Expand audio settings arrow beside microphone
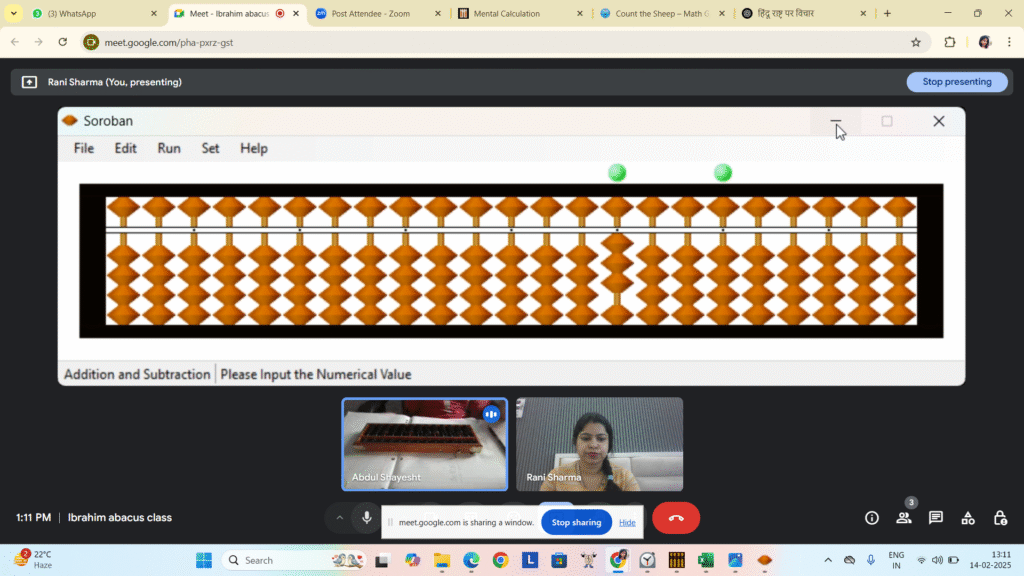Screen dimensions: 1024x576 340,518
